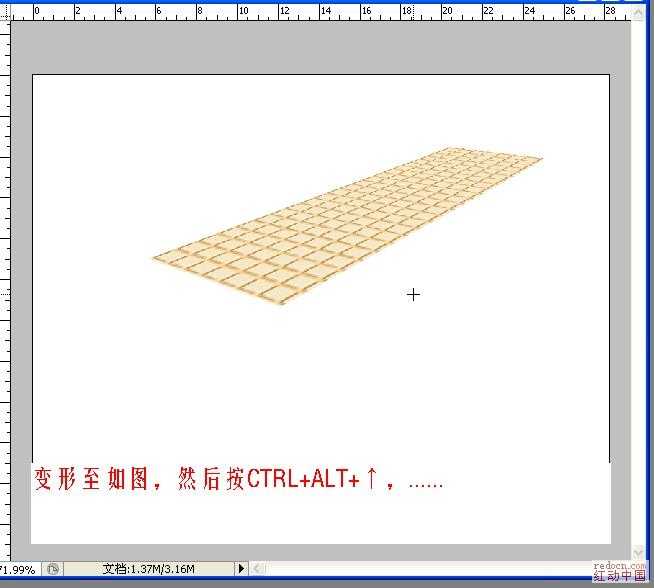
Task: Click the 28 mark on horizontal ruler
Action: click(610, 11)
